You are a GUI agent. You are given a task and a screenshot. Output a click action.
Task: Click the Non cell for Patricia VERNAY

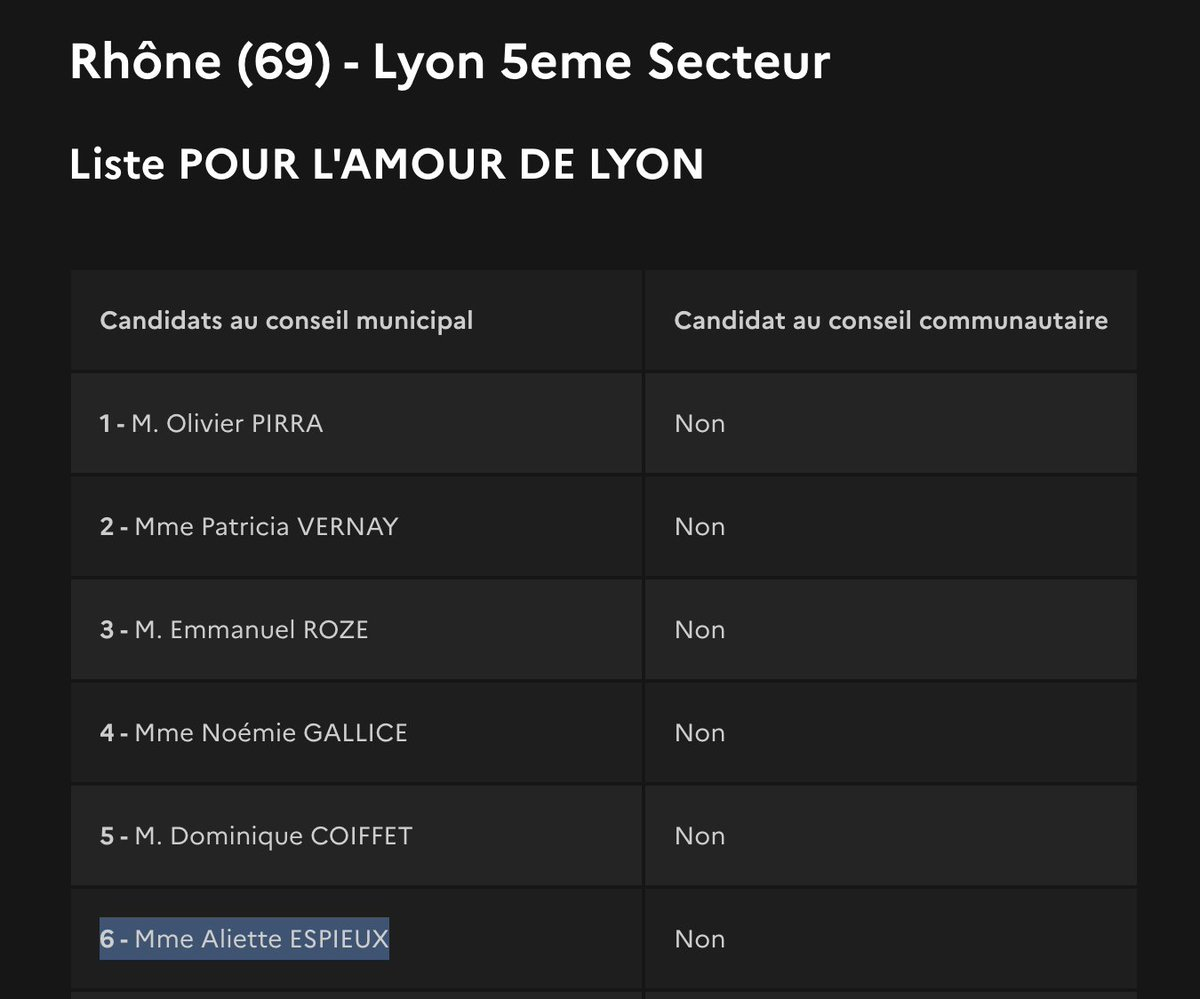tap(699, 527)
